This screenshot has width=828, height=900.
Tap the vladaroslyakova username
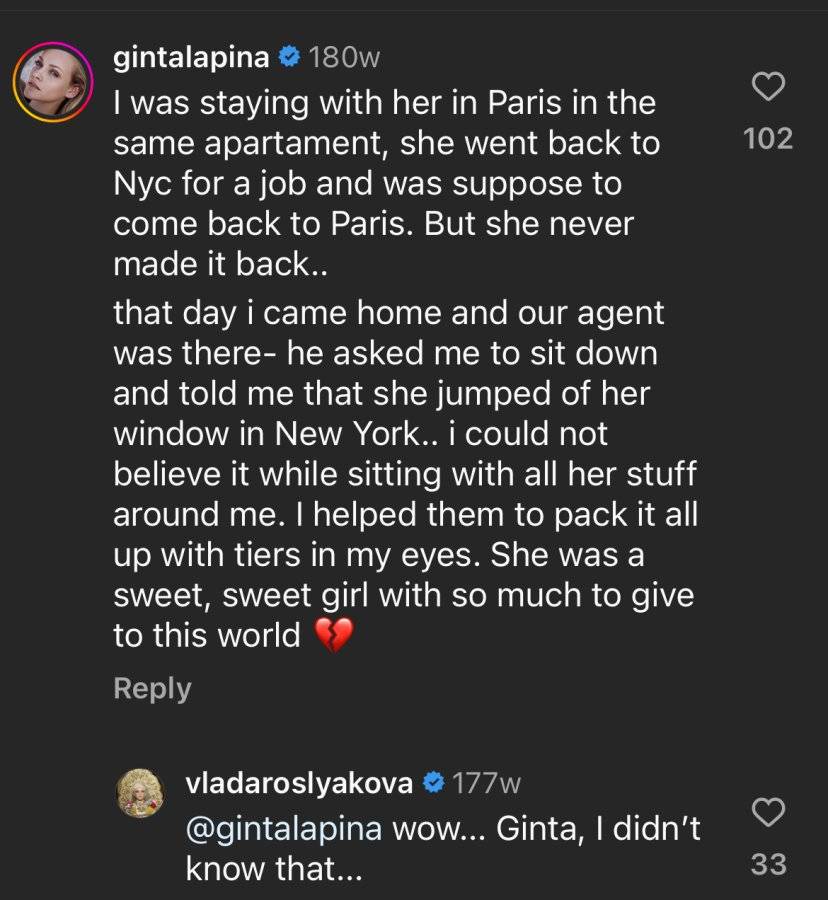299,783
